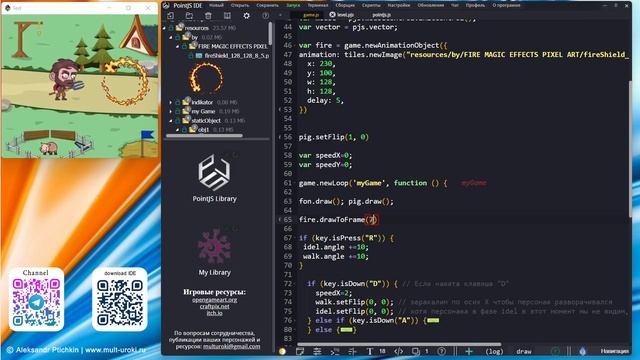Click the resources folder icon in the tree
This screenshot has width=640, height=360.
[180, 27]
